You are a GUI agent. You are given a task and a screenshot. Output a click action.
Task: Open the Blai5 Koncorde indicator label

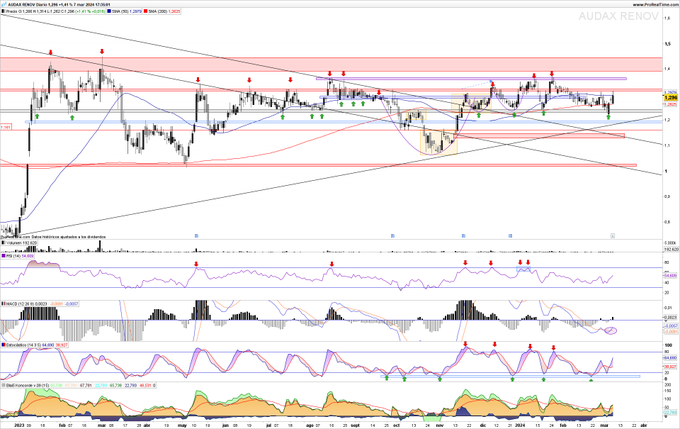(26, 385)
